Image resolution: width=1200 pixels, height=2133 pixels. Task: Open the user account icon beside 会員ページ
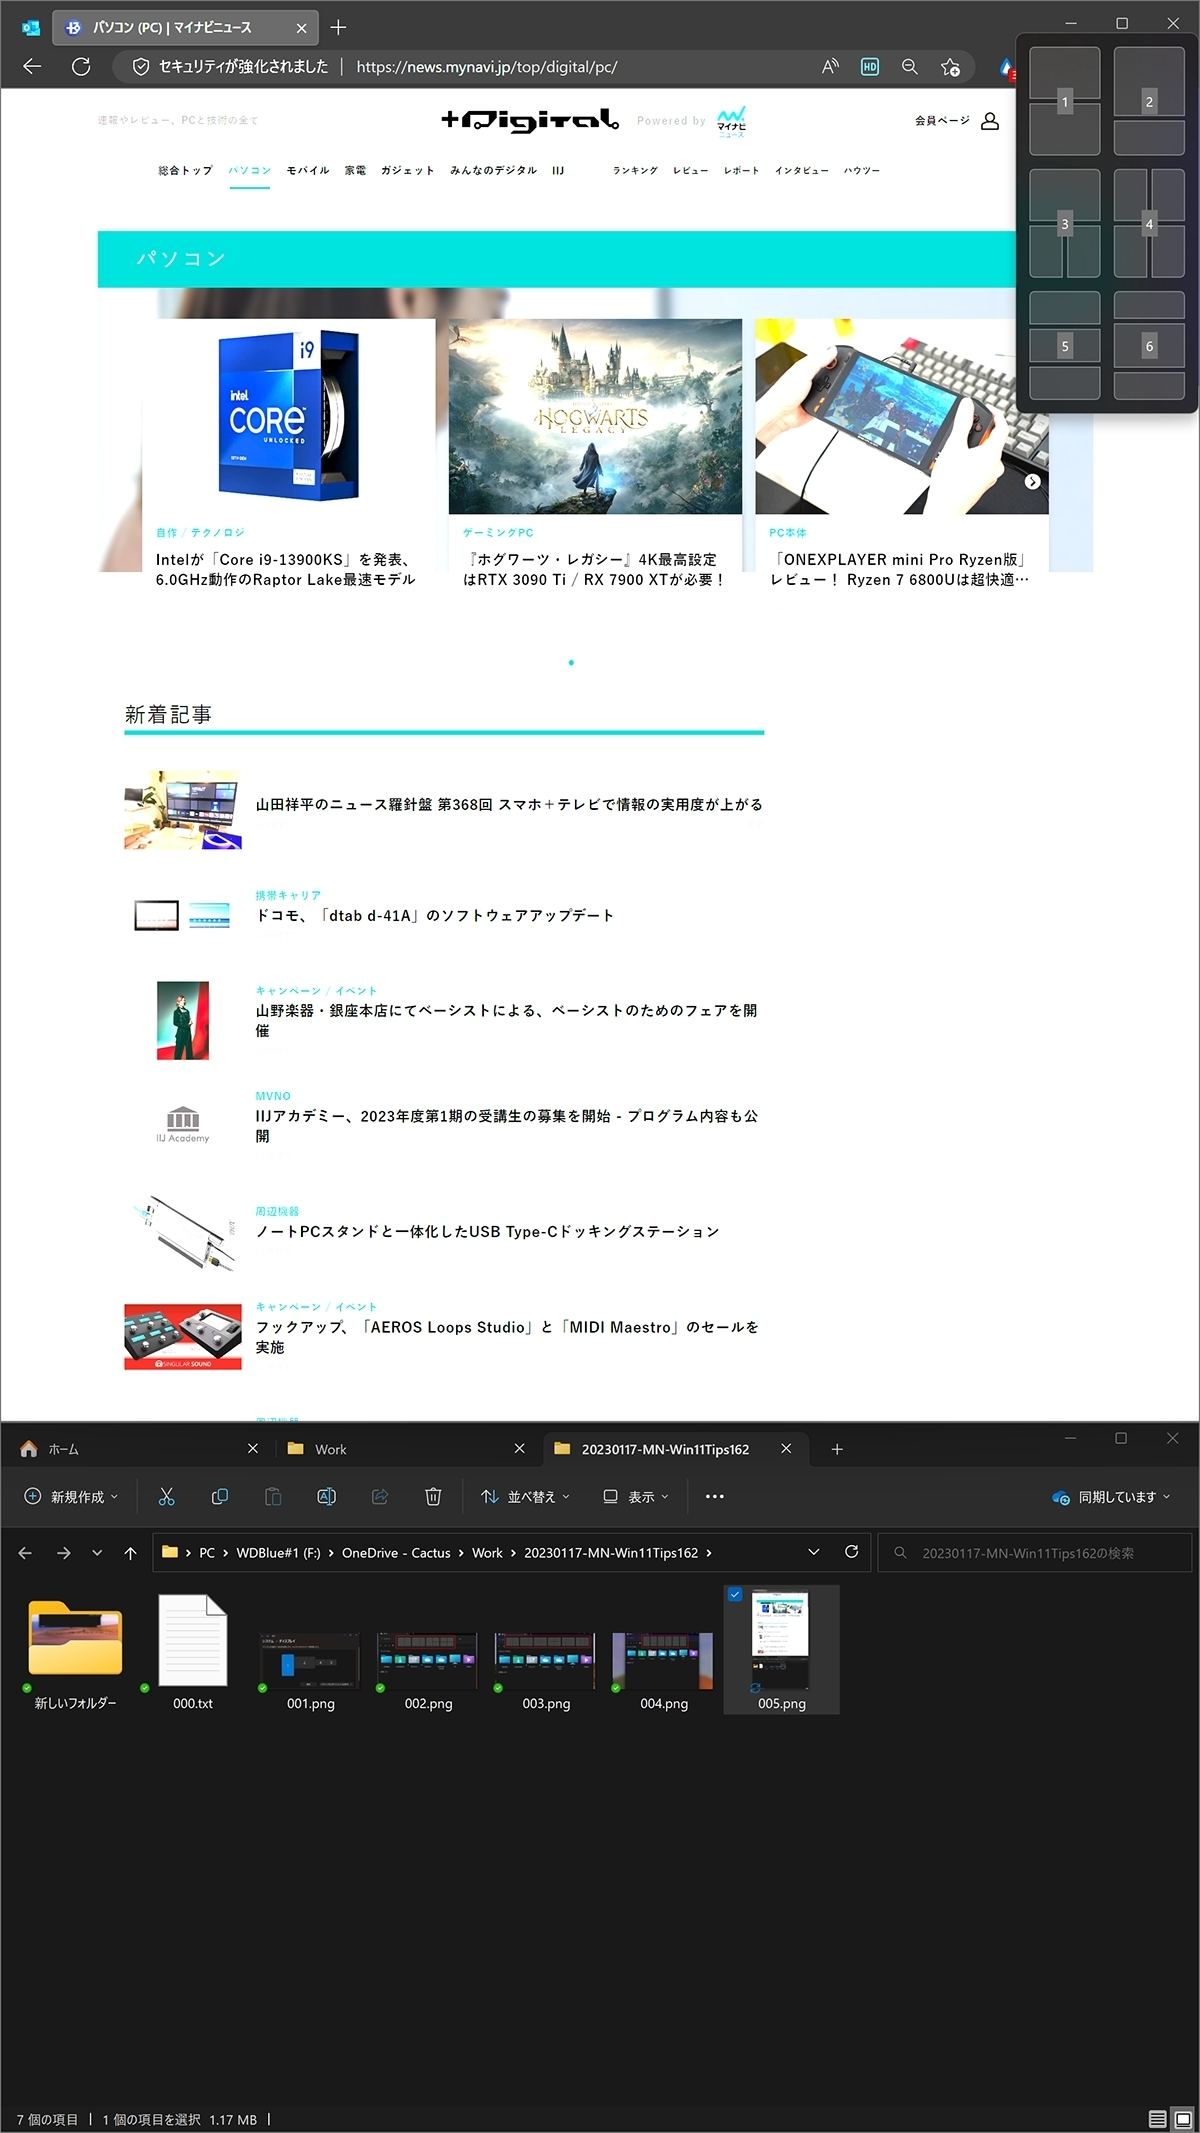tap(990, 121)
